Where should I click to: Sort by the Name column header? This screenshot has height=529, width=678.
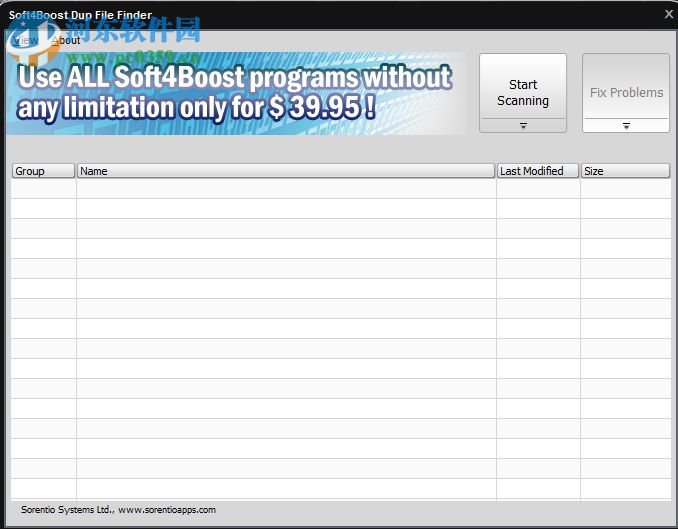286,171
